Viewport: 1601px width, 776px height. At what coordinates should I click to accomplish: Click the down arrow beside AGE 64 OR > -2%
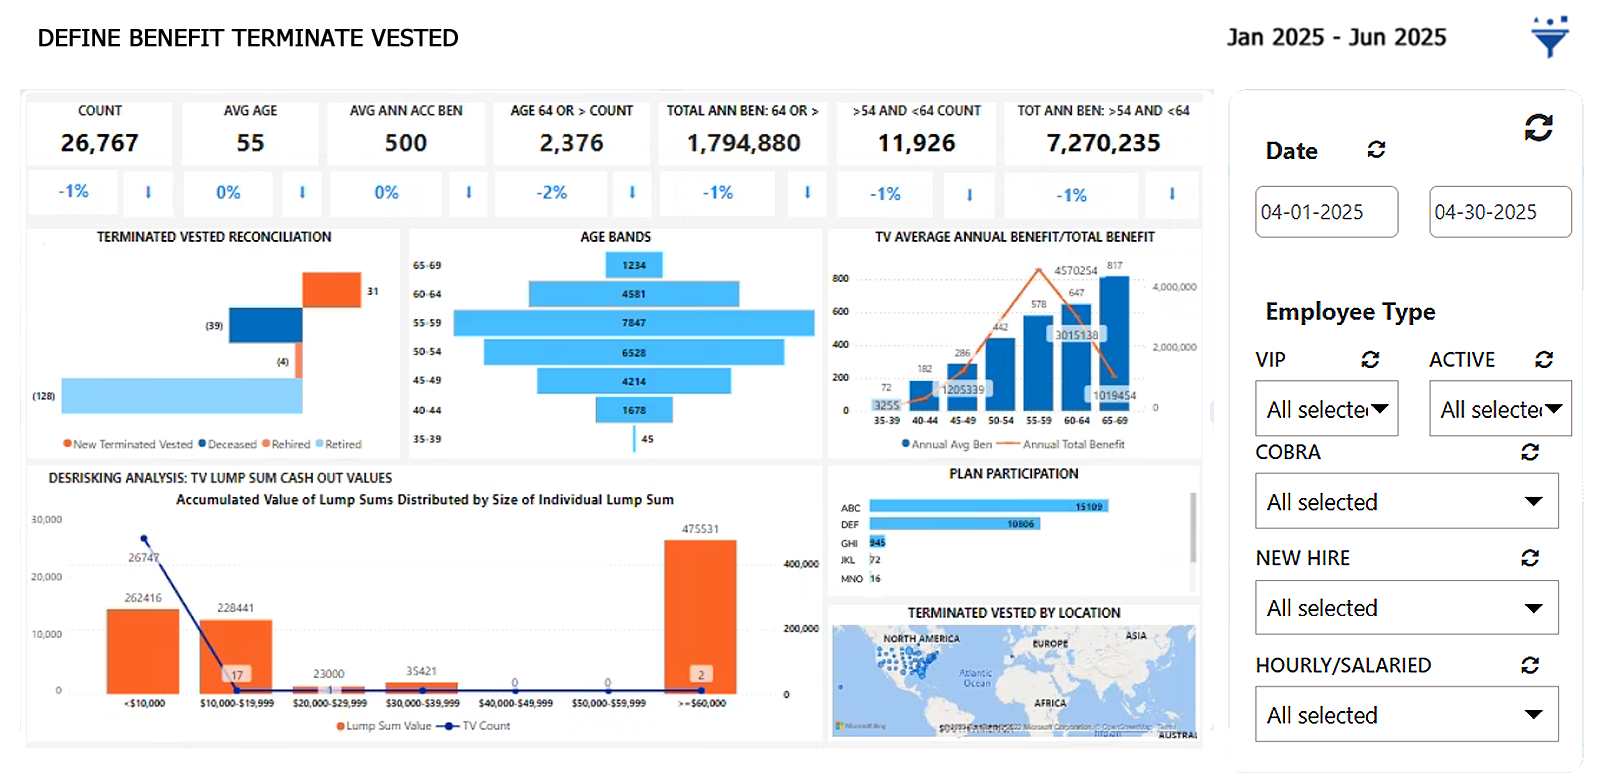[632, 193]
